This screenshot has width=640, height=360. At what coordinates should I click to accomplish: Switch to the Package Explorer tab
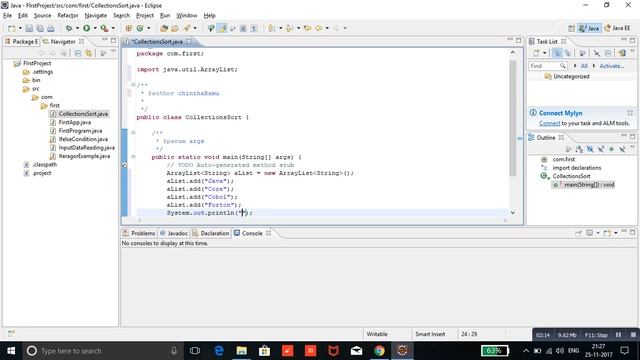tap(21, 42)
